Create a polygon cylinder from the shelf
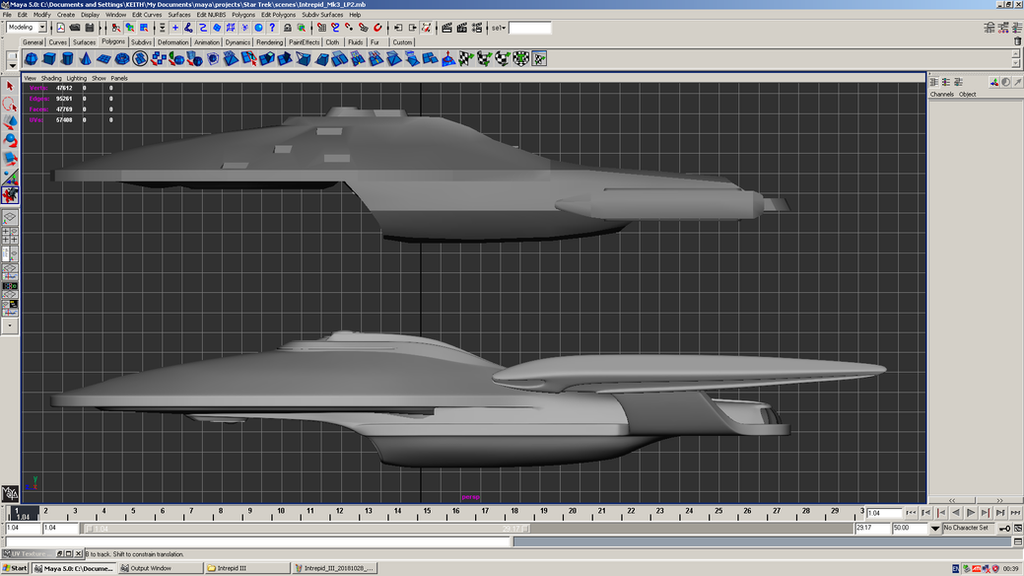The height and width of the screenshot is (576, 1024). [67, 59]
